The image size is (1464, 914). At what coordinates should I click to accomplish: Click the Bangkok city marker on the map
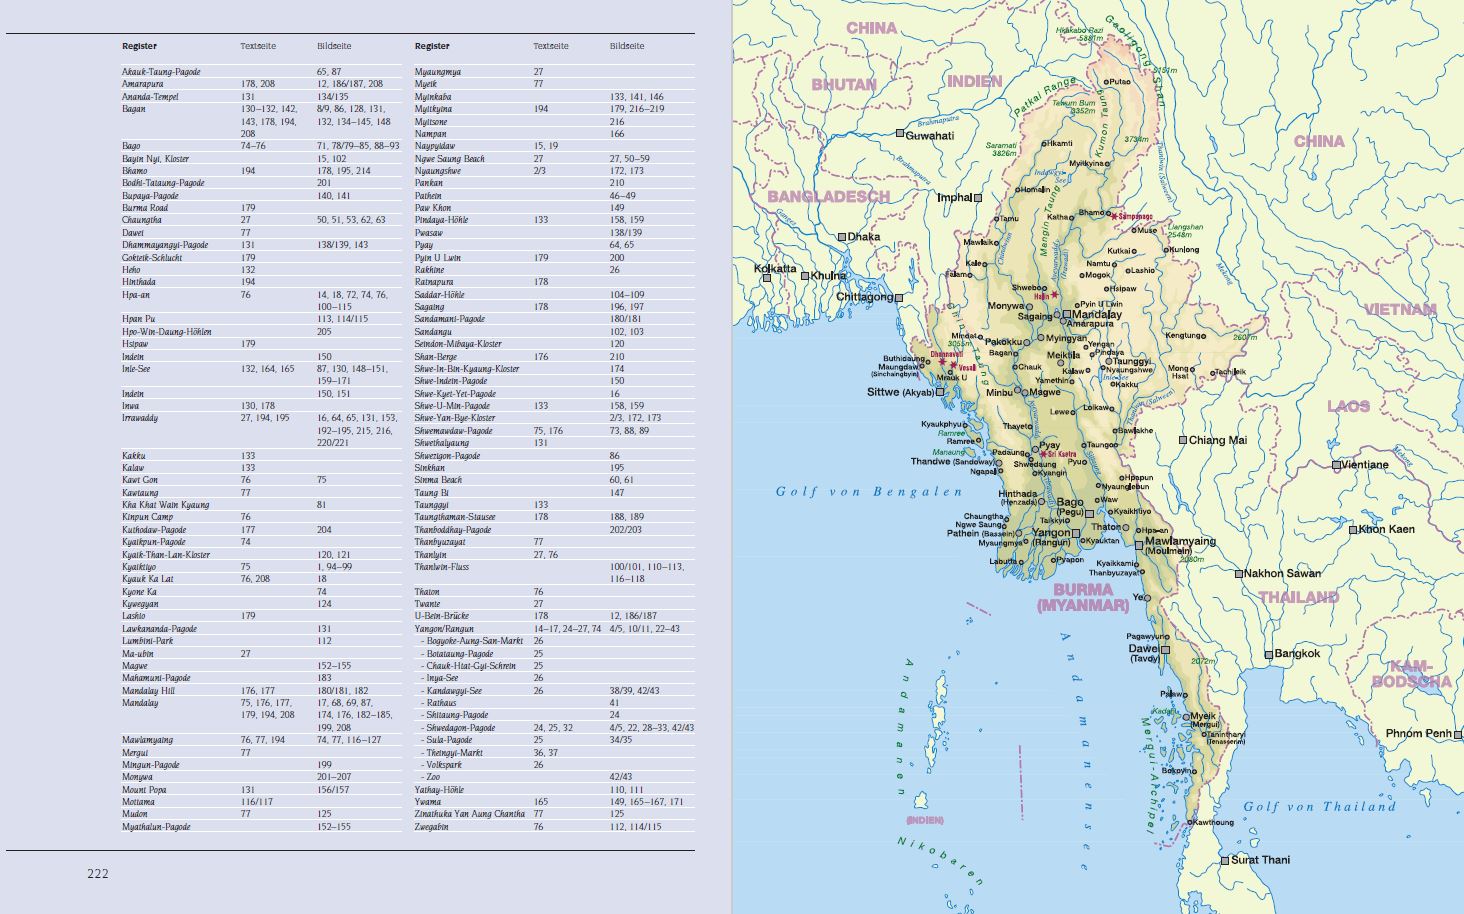pyautogui.click(x=1268, y=655)
